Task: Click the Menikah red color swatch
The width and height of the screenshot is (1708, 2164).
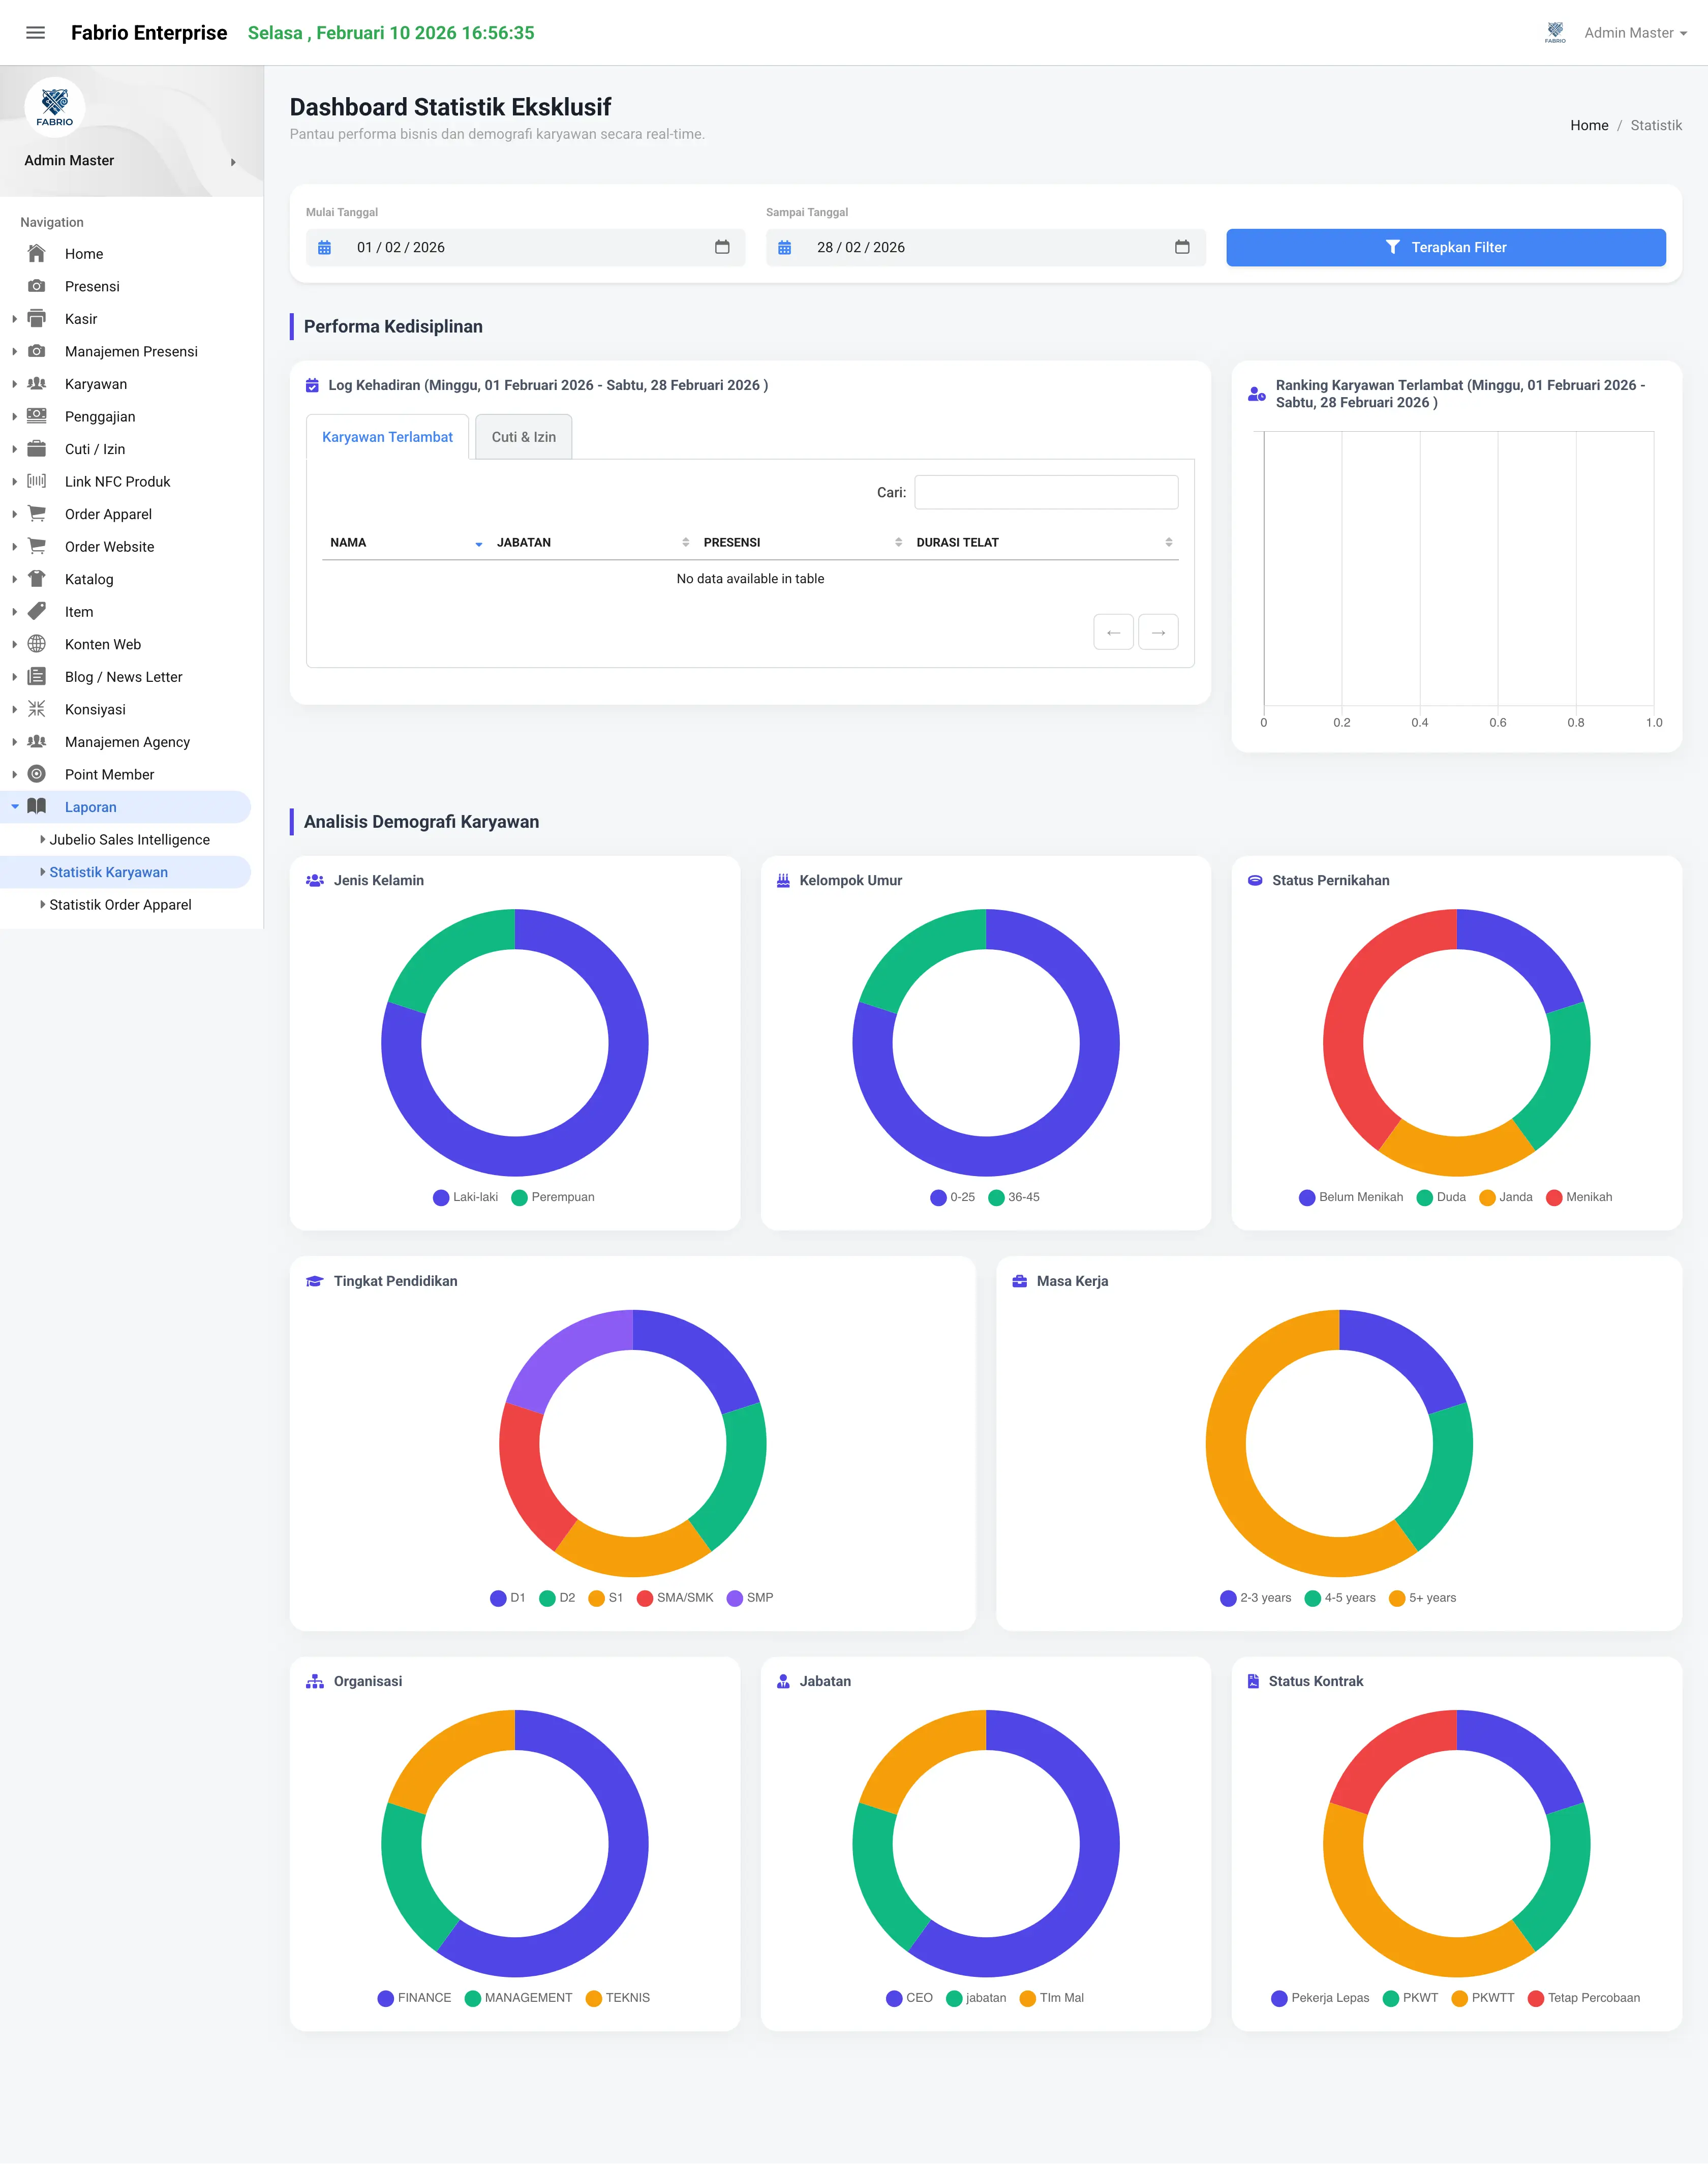Action: click(x=1554, y=1198)
